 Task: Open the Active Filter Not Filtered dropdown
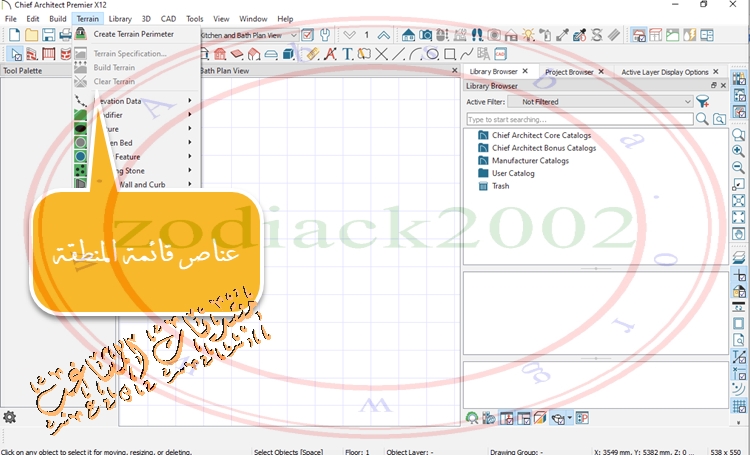click(x=600, y=101)
